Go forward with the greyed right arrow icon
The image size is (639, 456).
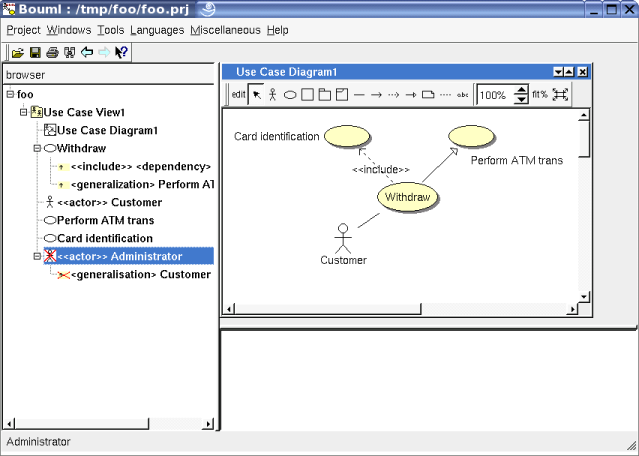(104, 52)
